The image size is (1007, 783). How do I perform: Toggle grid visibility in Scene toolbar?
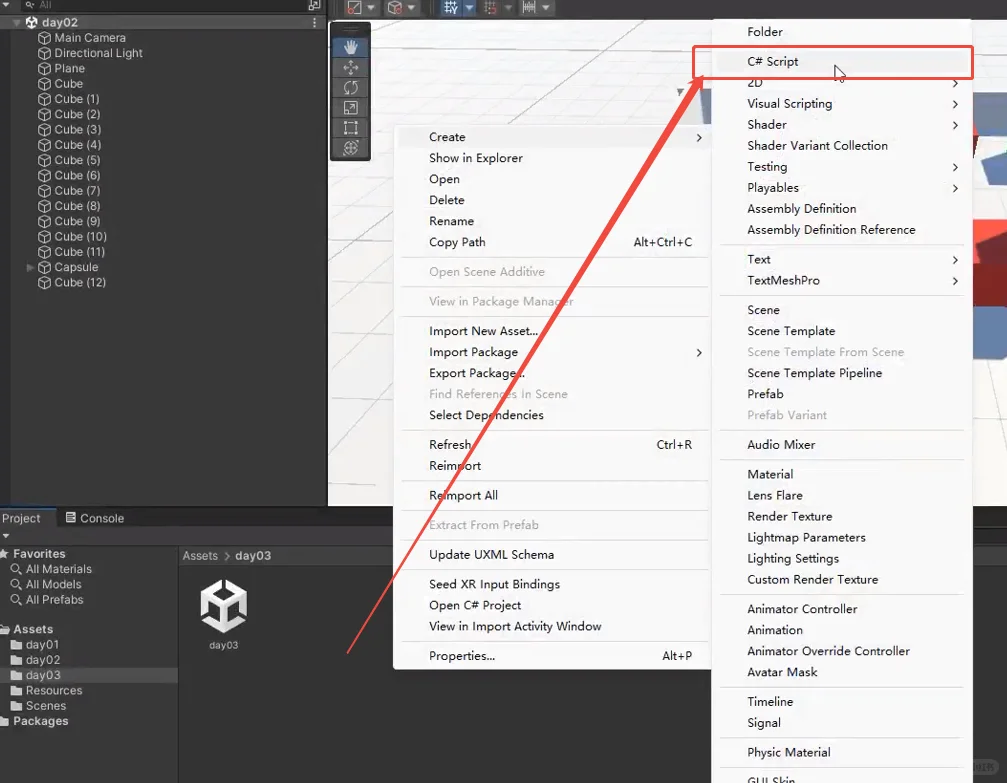pos(451,8)
